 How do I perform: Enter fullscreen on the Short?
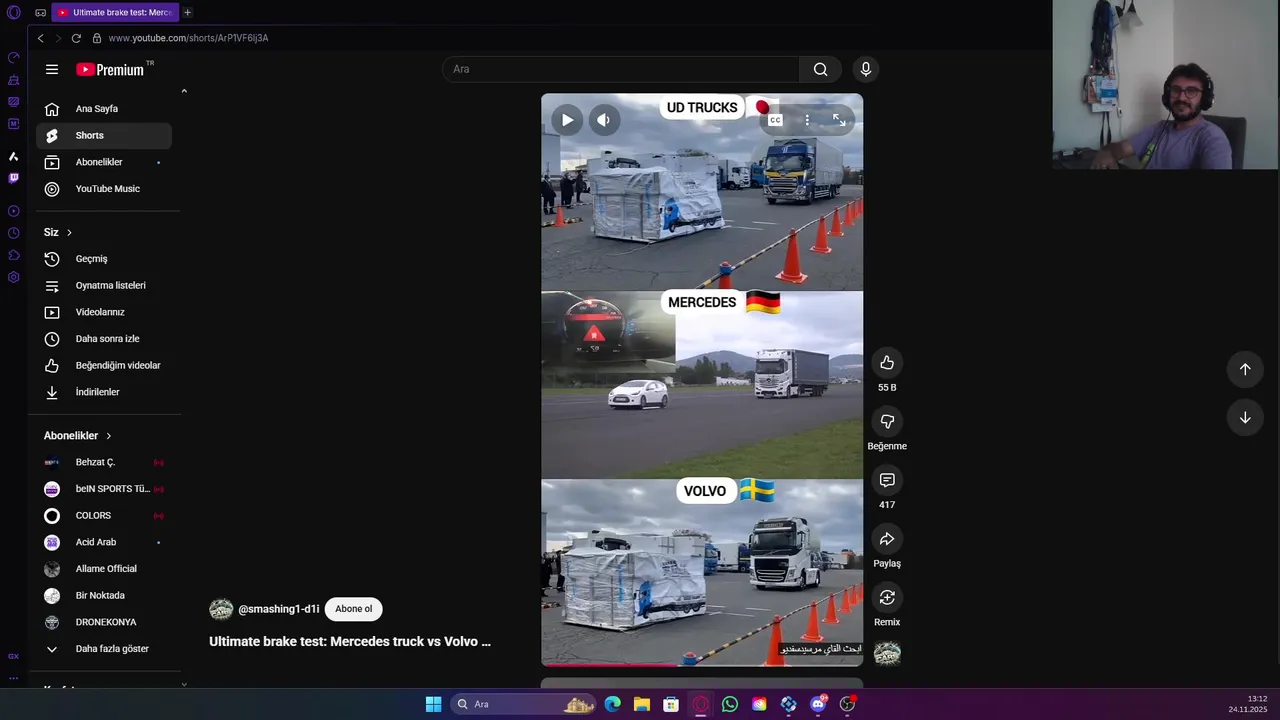pos(839,120)
